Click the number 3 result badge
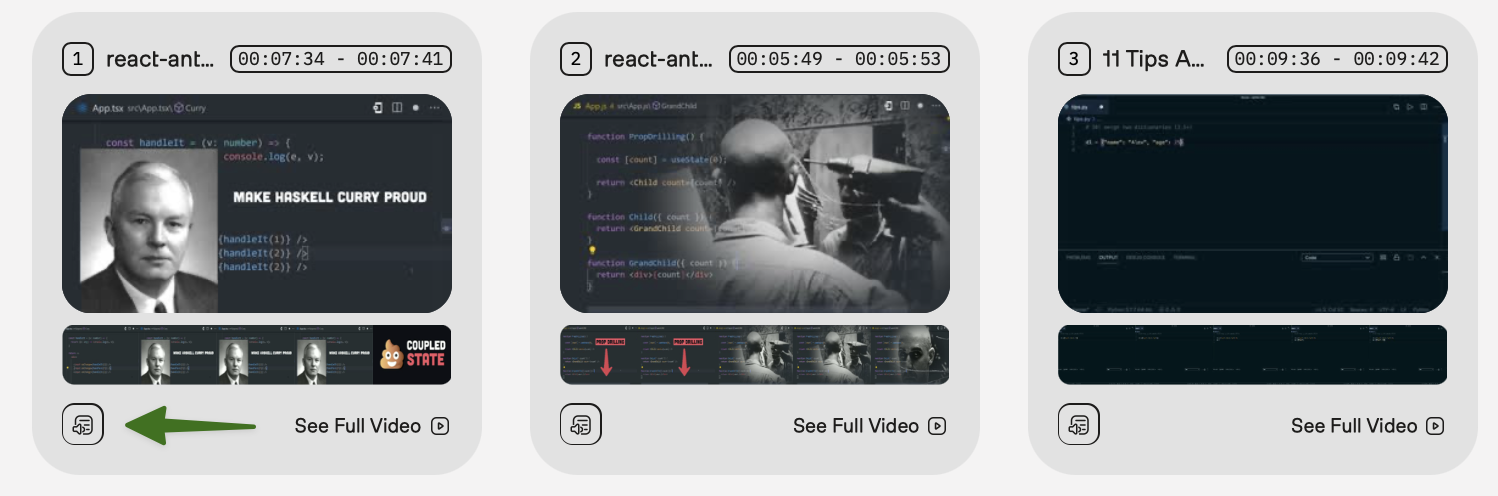The width and height of the screenshot is (1498, 496). [1074, 59]
